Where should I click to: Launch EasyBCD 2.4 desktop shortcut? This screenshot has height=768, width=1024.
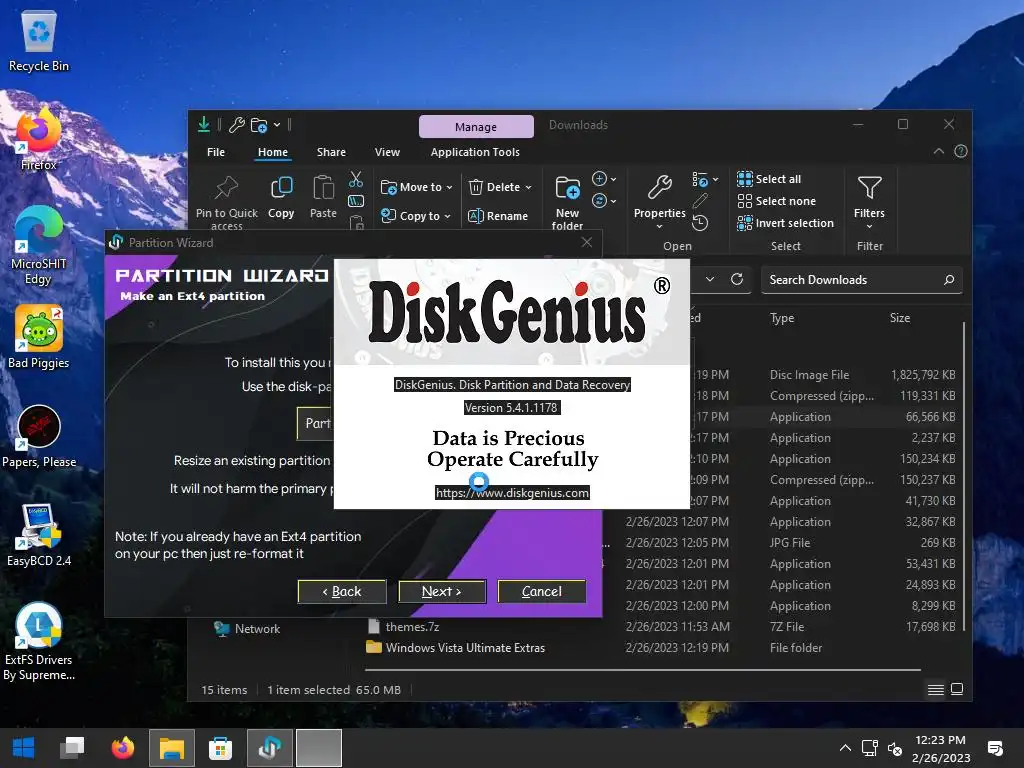39,535
